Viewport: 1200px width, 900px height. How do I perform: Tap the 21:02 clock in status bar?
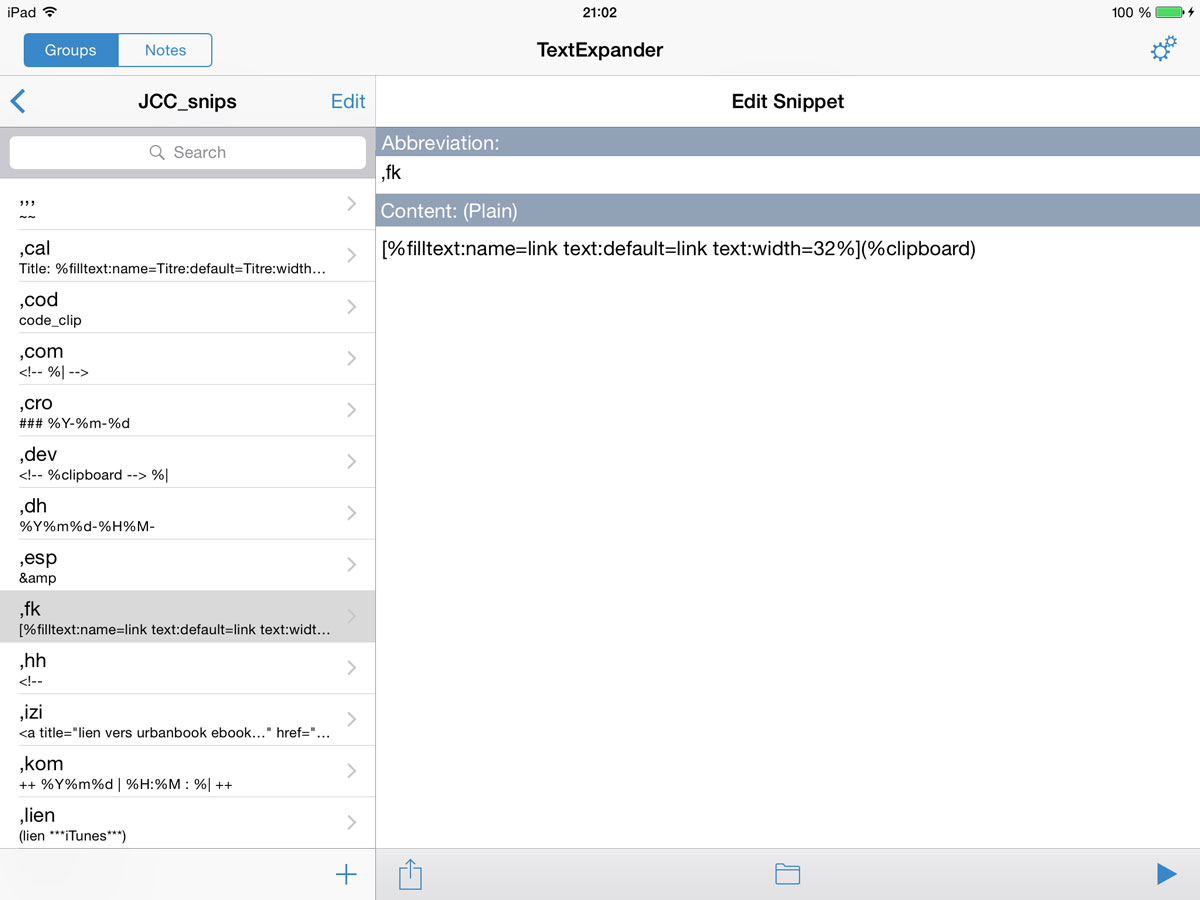pos(599,12)
